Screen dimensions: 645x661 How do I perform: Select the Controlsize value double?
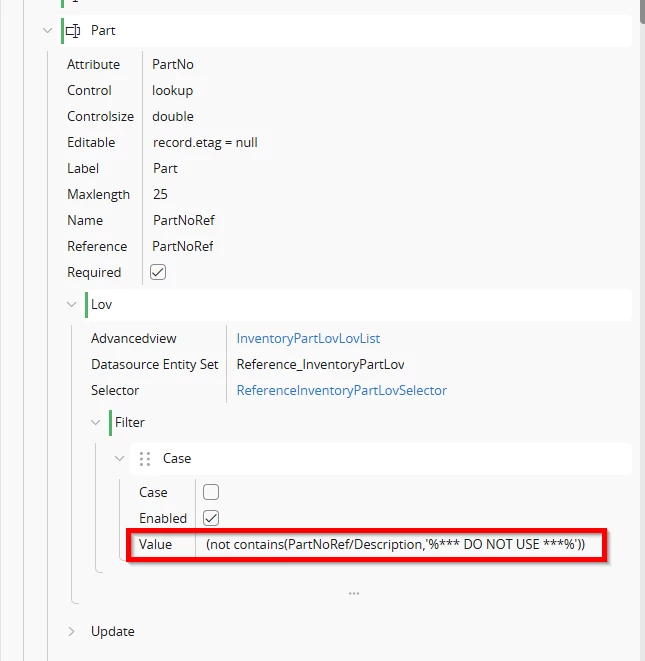pos(173,116)
